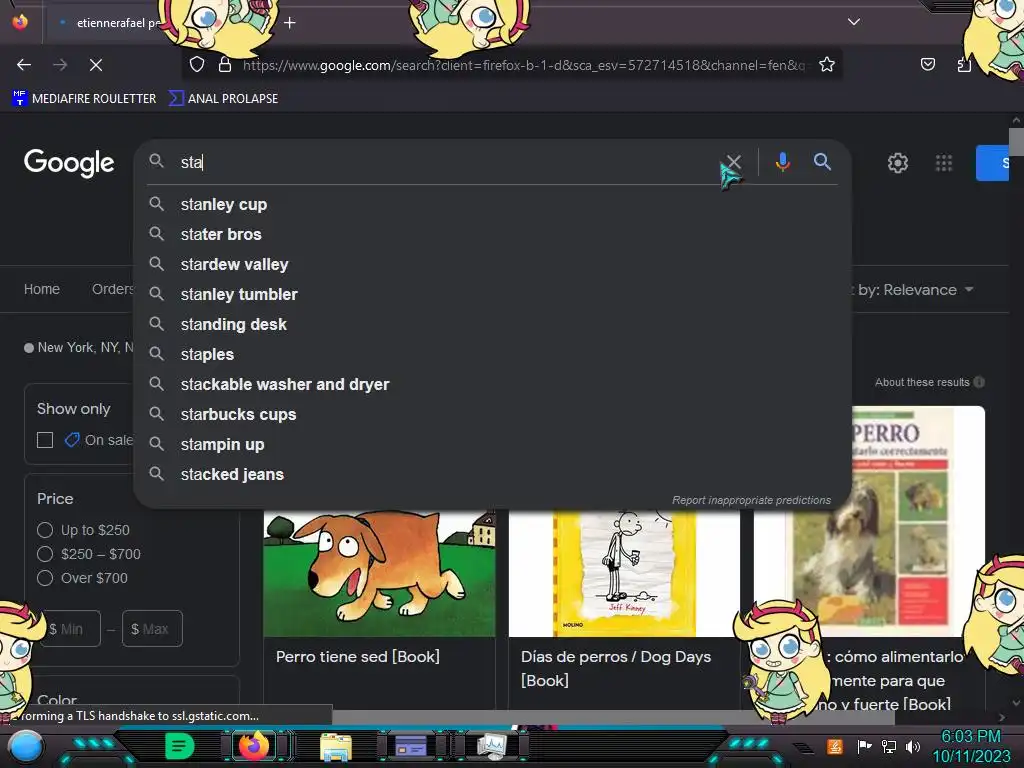This screenshot has width=1024, height=768.
Task: Clear the search box text
Action: tap(734, 161)
